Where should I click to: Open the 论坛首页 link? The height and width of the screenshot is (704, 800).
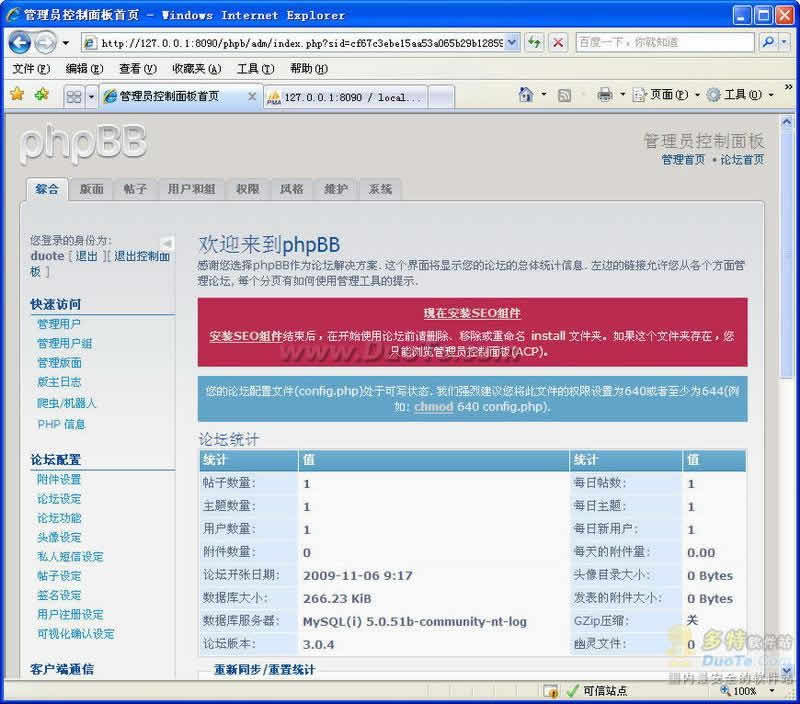click(742, 160)
